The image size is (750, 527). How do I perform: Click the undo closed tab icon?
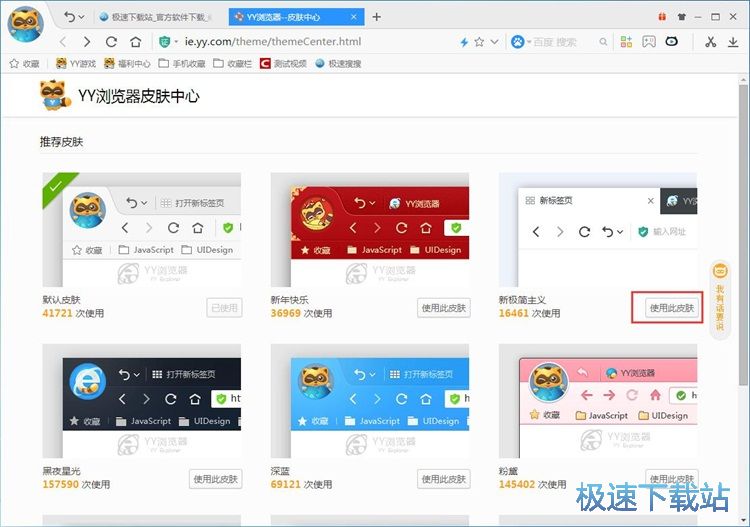pos(70,17)
